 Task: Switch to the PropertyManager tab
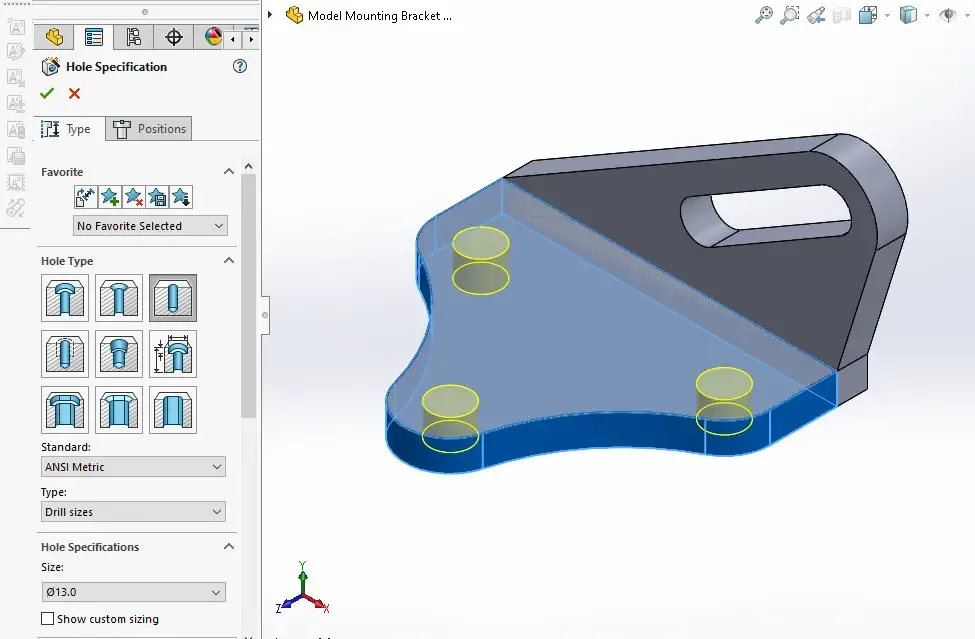[94, 37]
